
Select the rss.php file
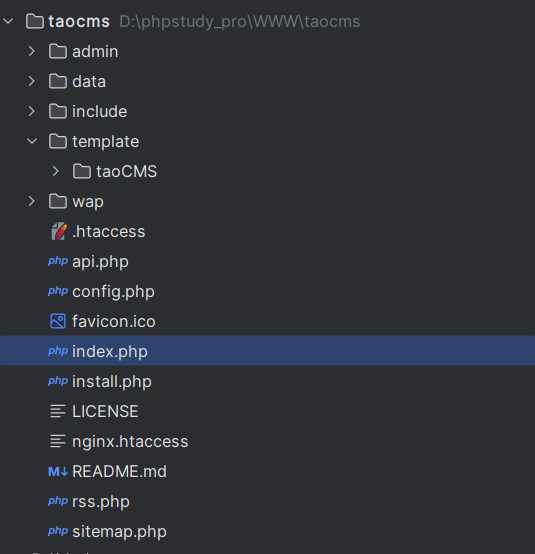[101, 502]
